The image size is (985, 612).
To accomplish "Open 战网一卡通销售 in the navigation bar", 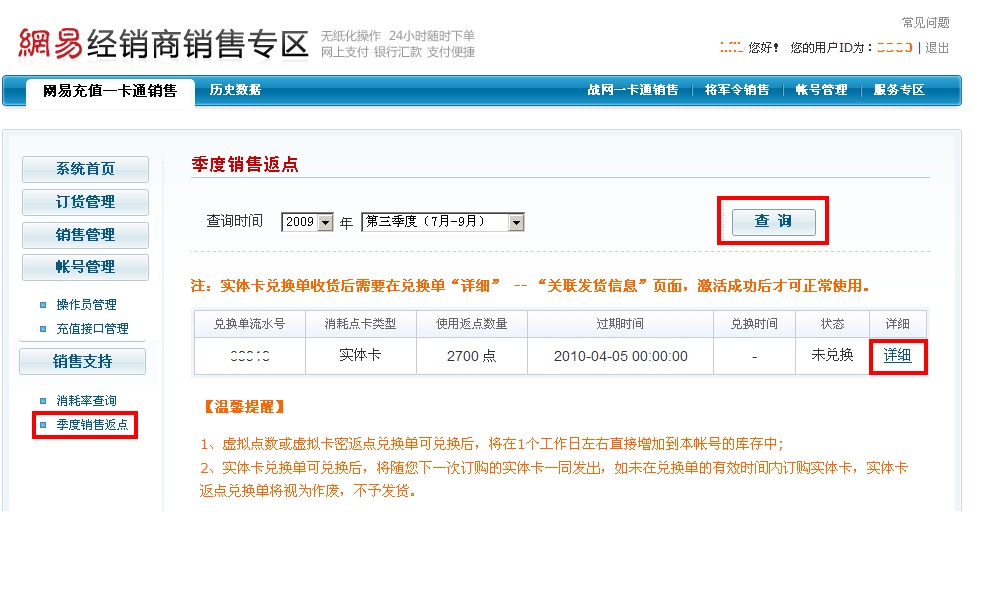I will (x=633, y=90).
